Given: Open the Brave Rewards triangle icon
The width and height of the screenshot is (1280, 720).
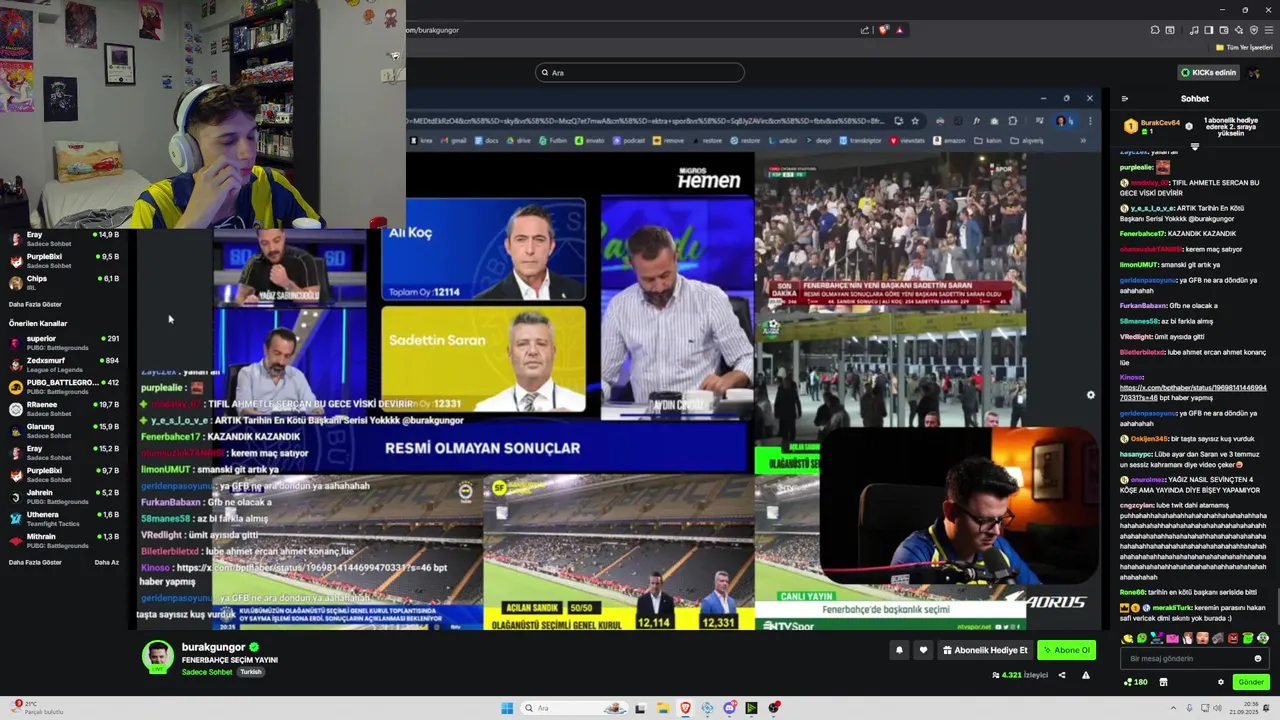Looking at the screenshot, I should click(899, 30).
